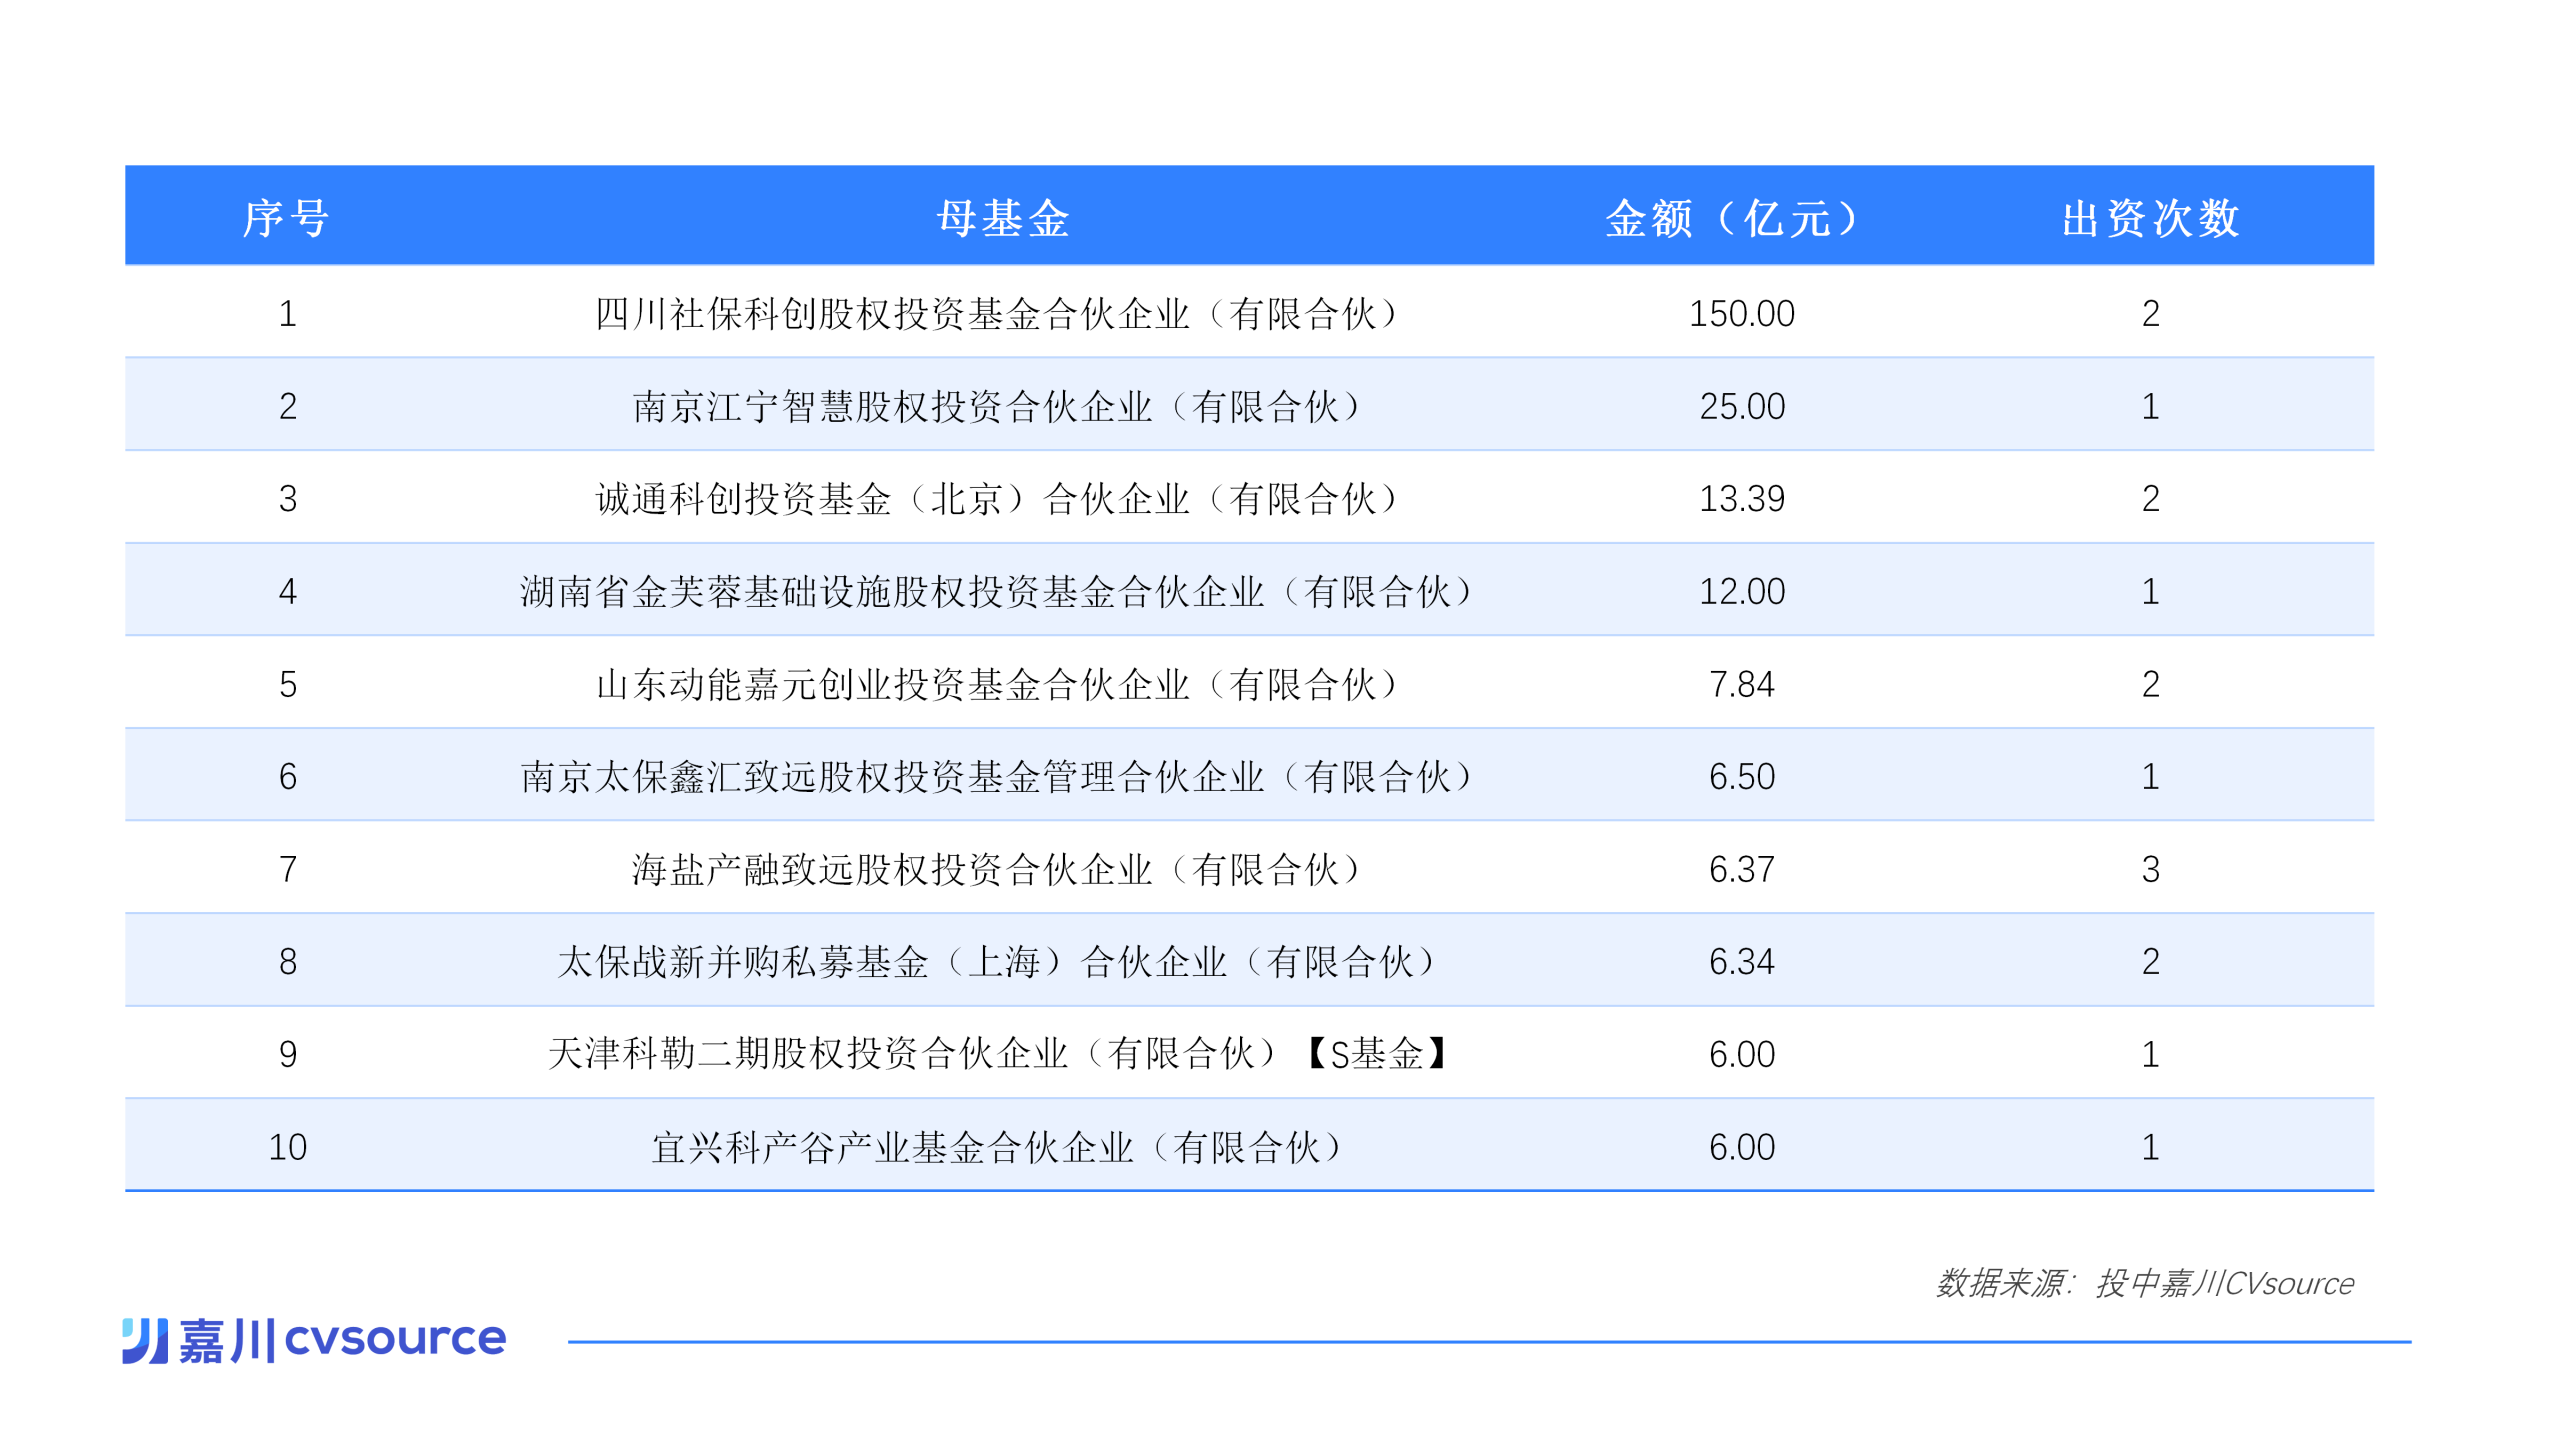The image size is (2560, 1440).
Task: Select the 13.39 amount value
Action: [x=1741, y=499]
